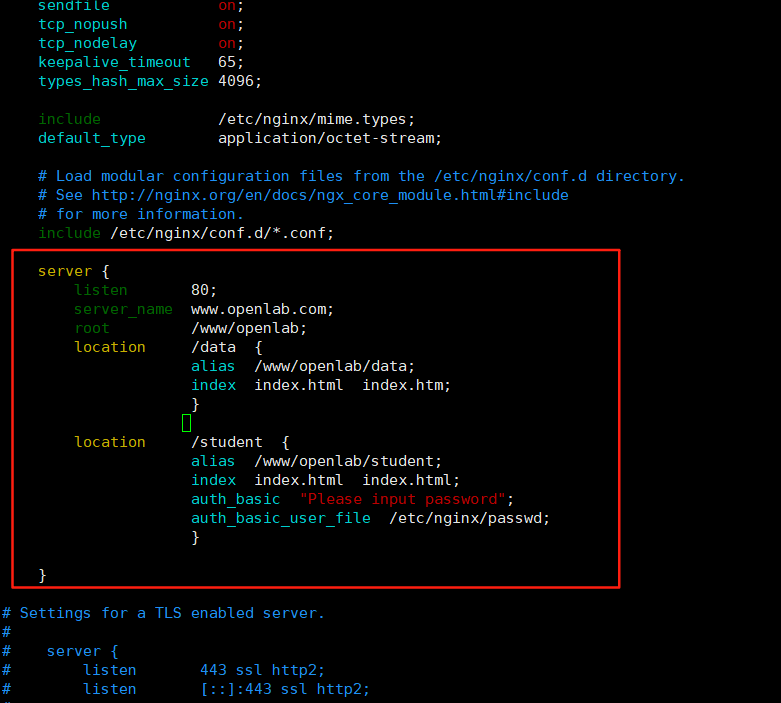Viewport: 781px width, 703px height.
Task: Click the /etc/nginx/mime.types; path
Action: [316, 120]
